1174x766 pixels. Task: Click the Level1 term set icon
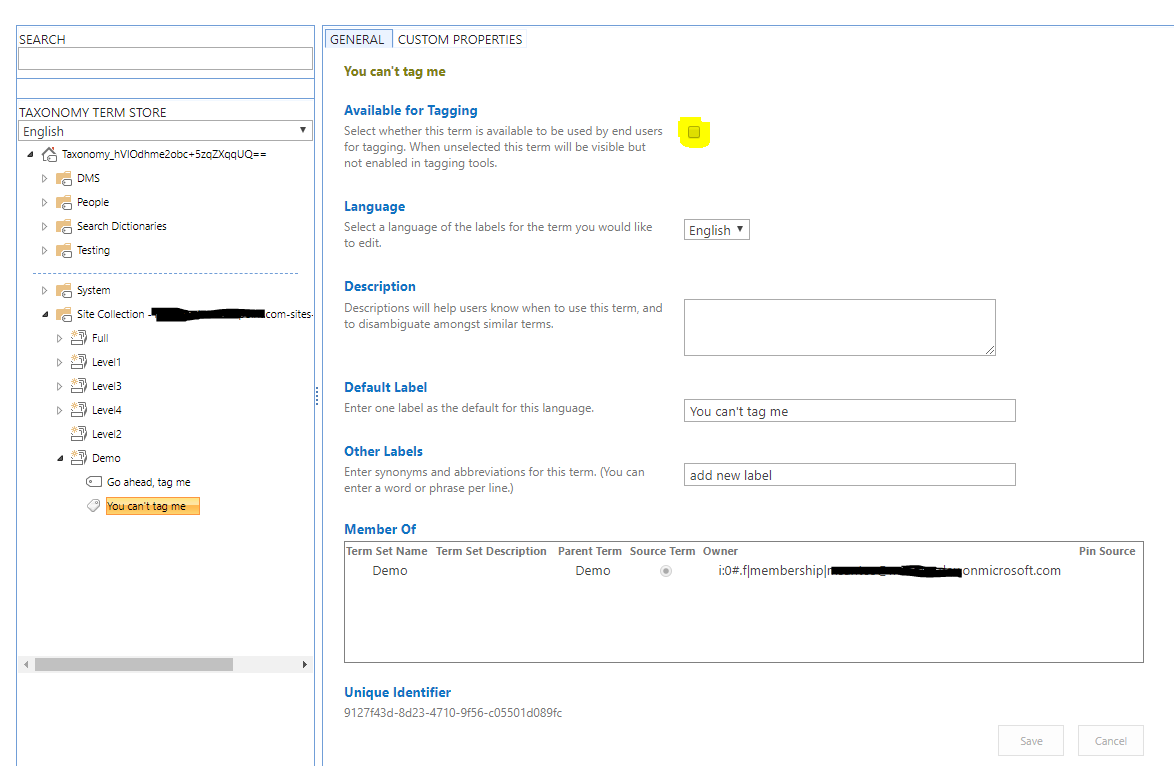click(79, 362)
